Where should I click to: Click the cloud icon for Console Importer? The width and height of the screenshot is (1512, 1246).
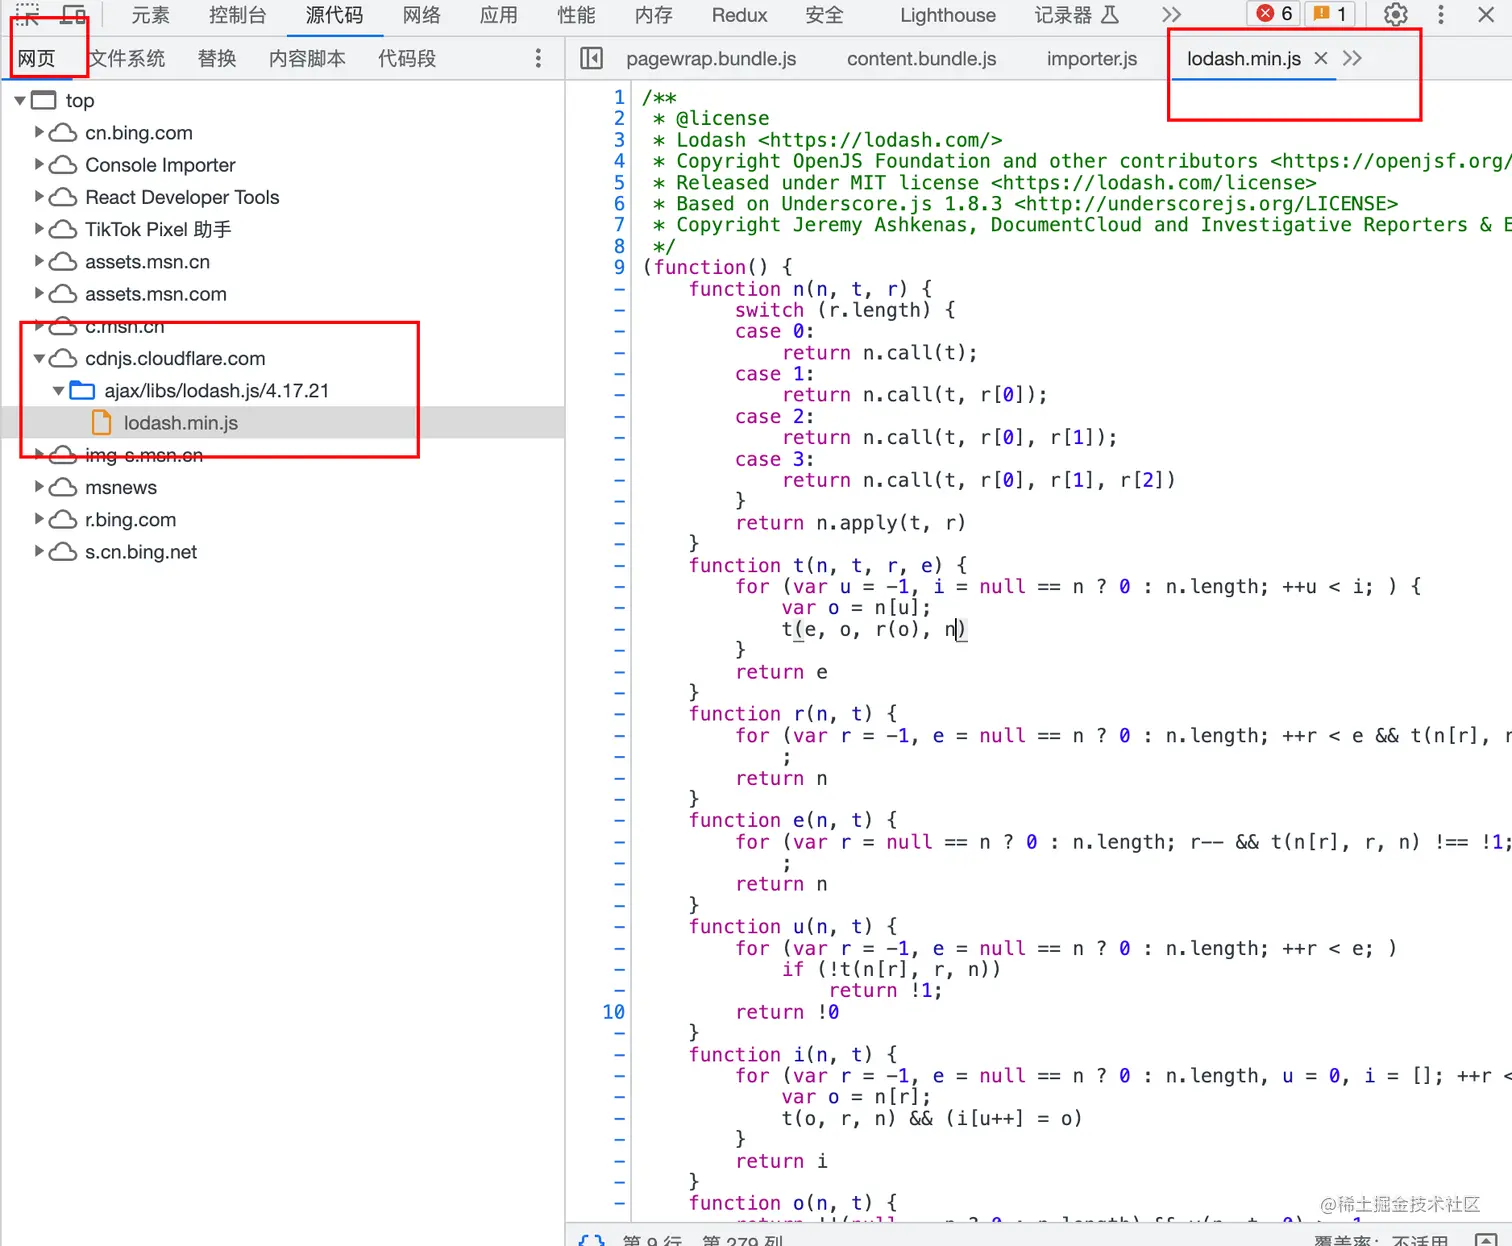point(63,165)
